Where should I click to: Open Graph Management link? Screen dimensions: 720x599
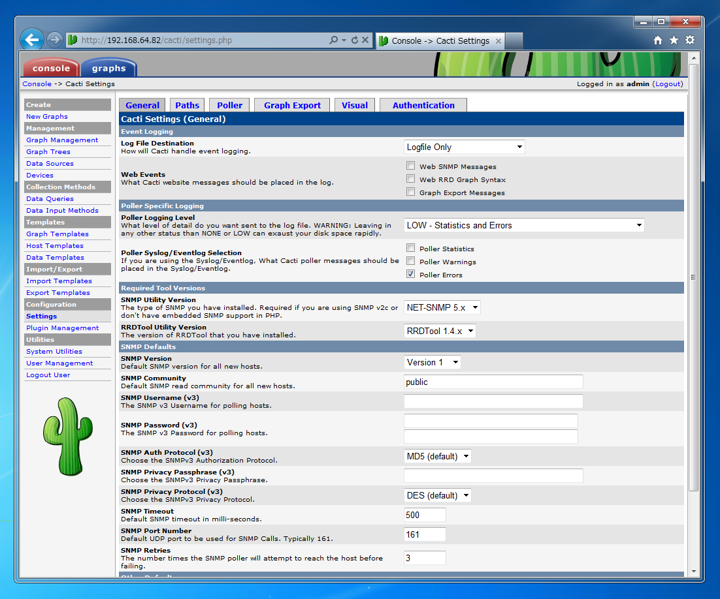[62, 140]
